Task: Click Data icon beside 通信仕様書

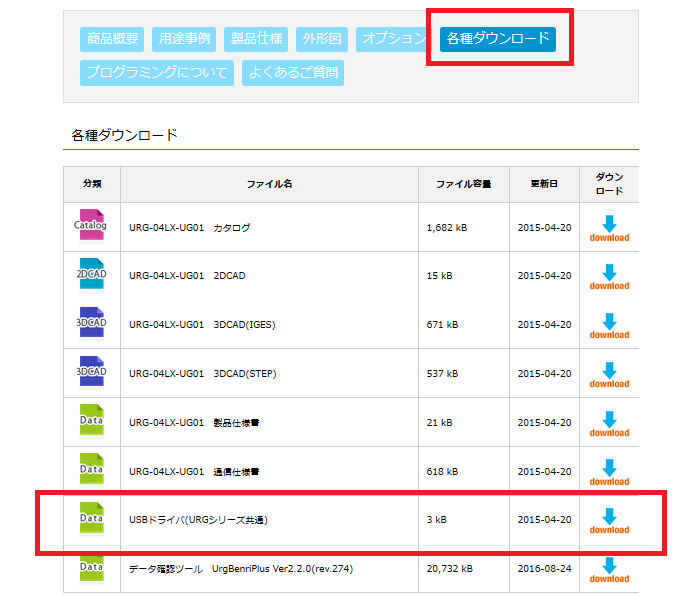Action: pyautogui.click(x=92, y=469)
